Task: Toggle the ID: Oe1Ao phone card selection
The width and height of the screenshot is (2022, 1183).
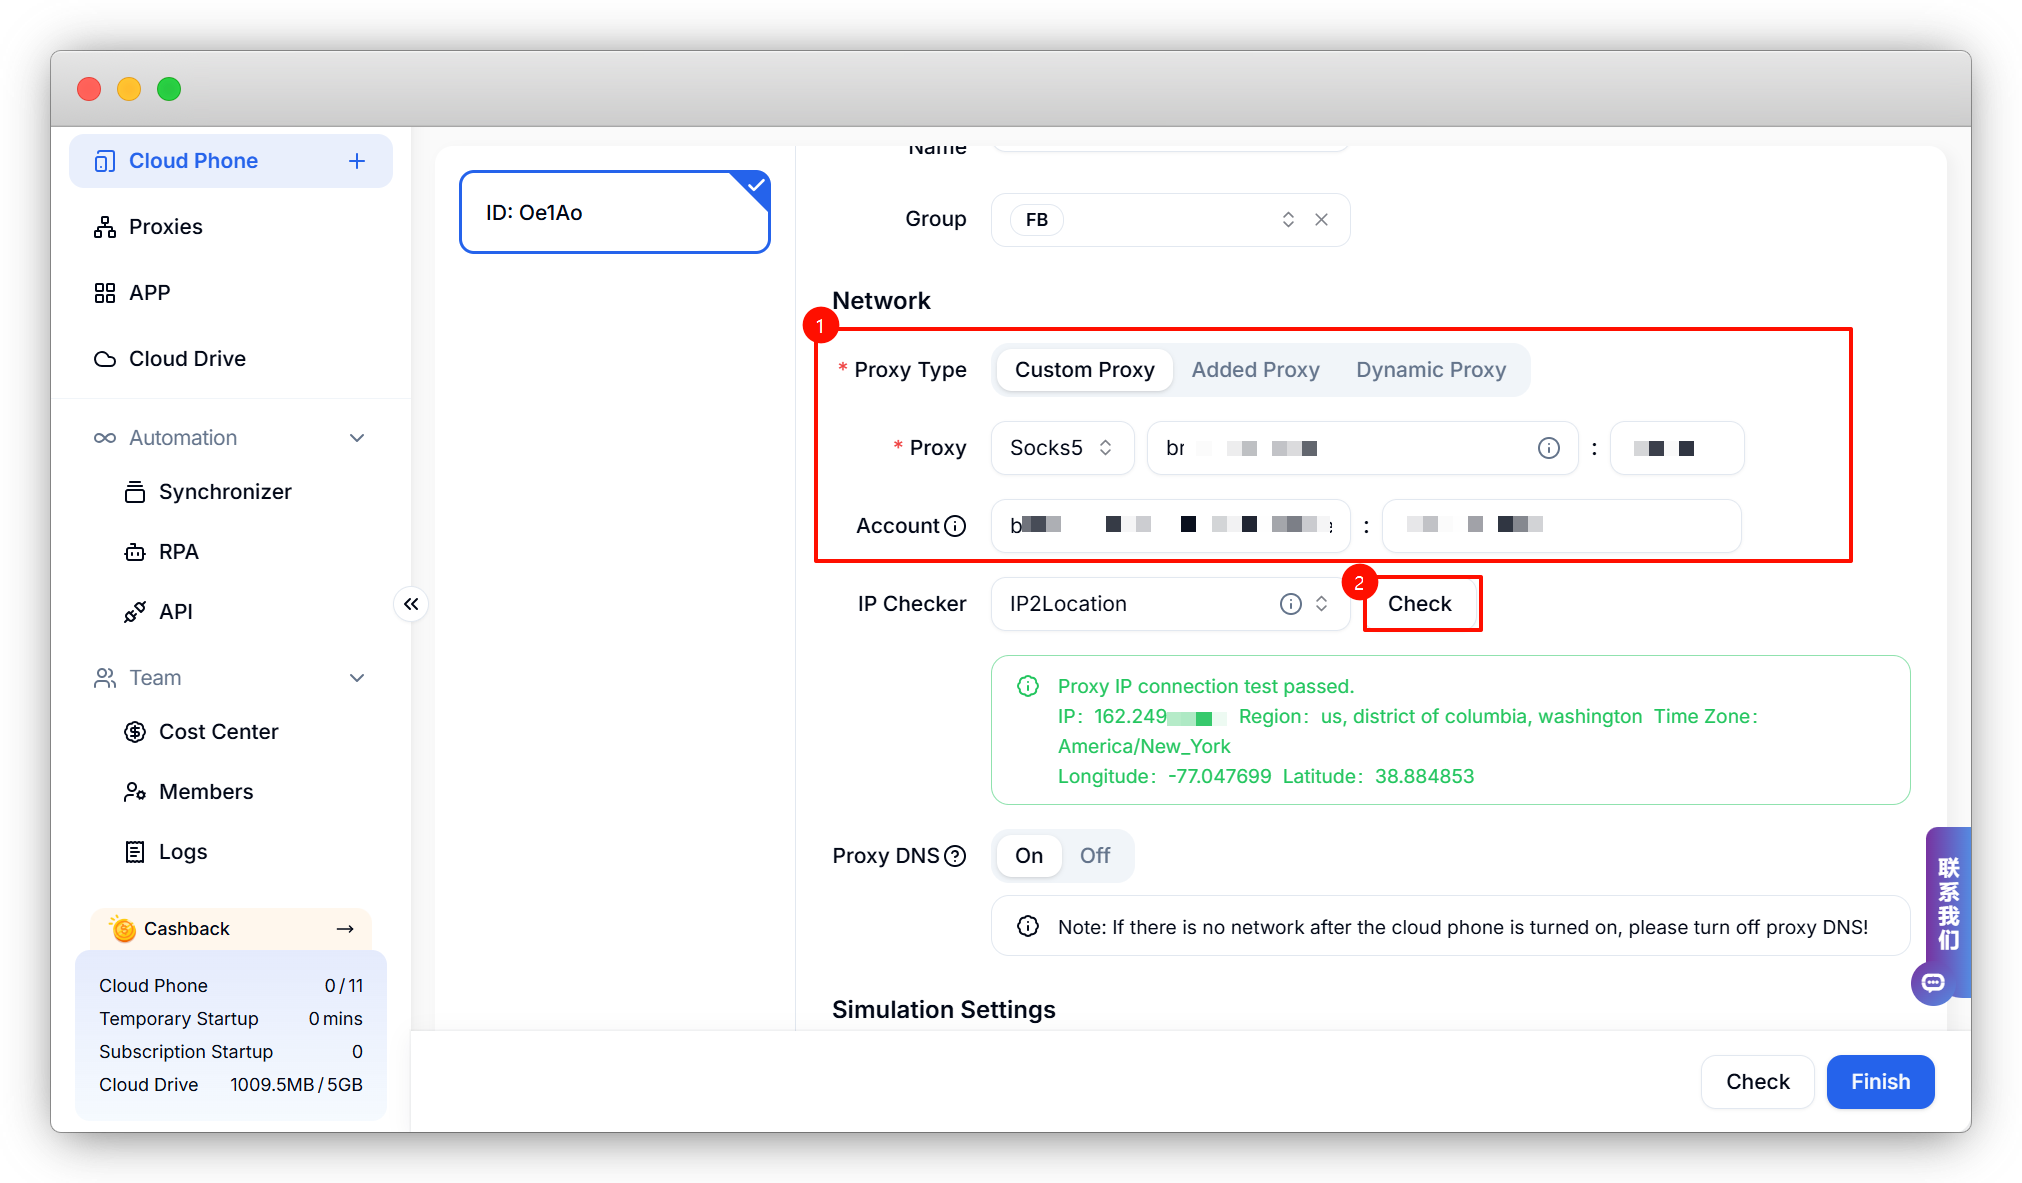Action: coord(614,212)
